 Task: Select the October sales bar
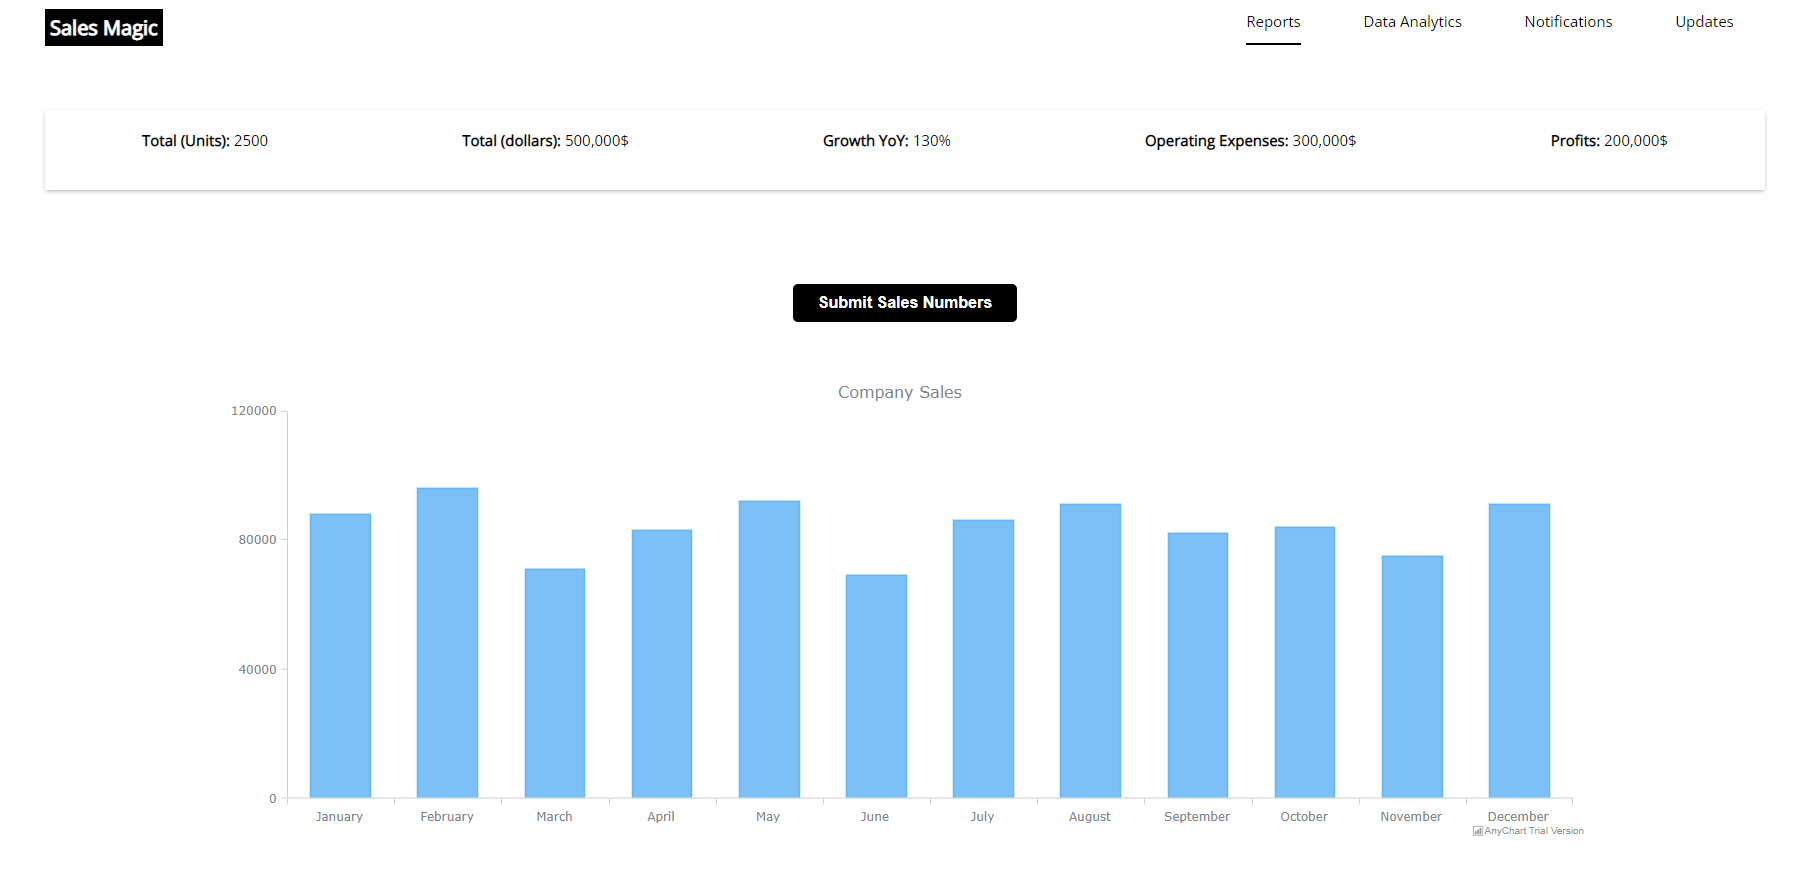coord(1304,662)
